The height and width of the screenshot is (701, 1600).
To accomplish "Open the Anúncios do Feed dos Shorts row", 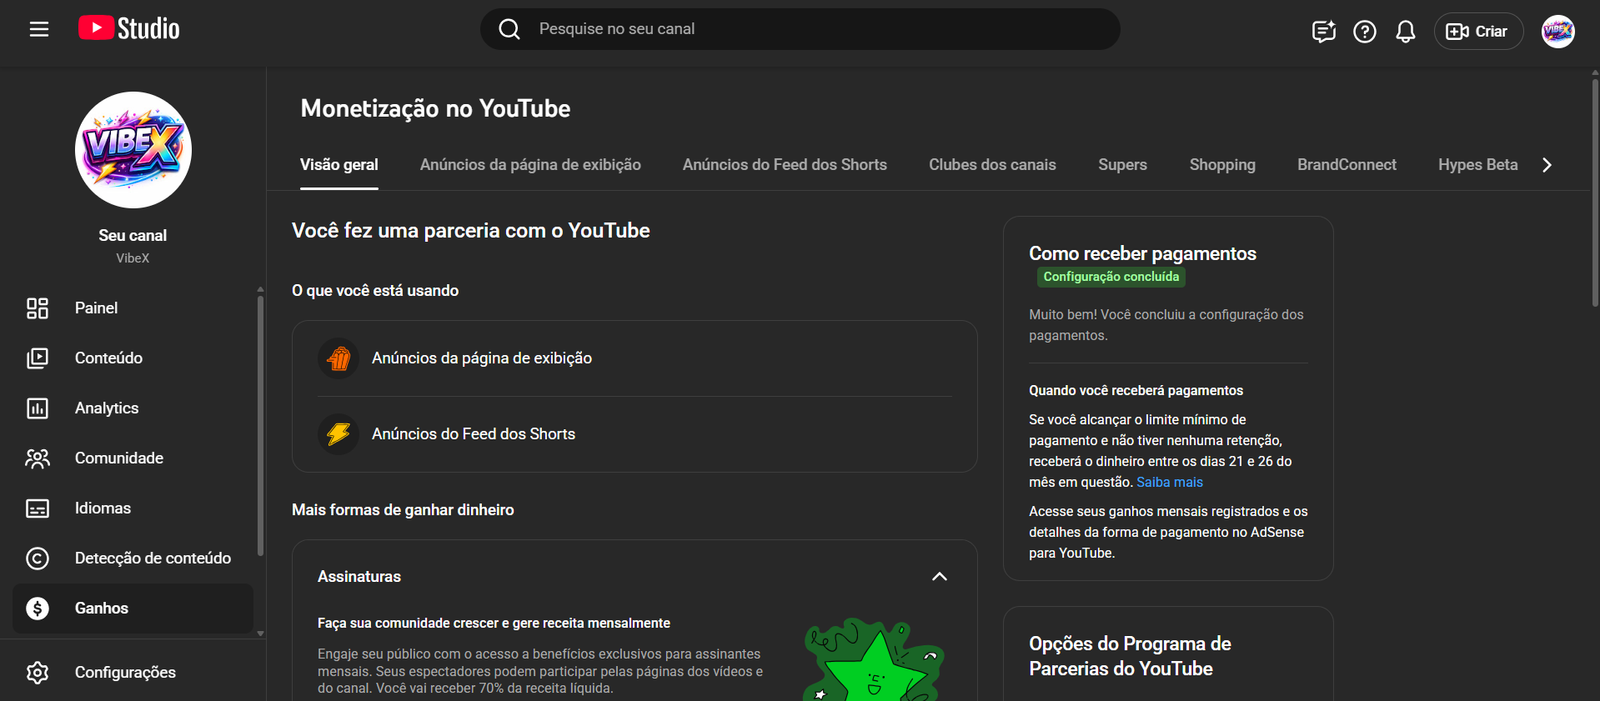I will coord(635,434).
